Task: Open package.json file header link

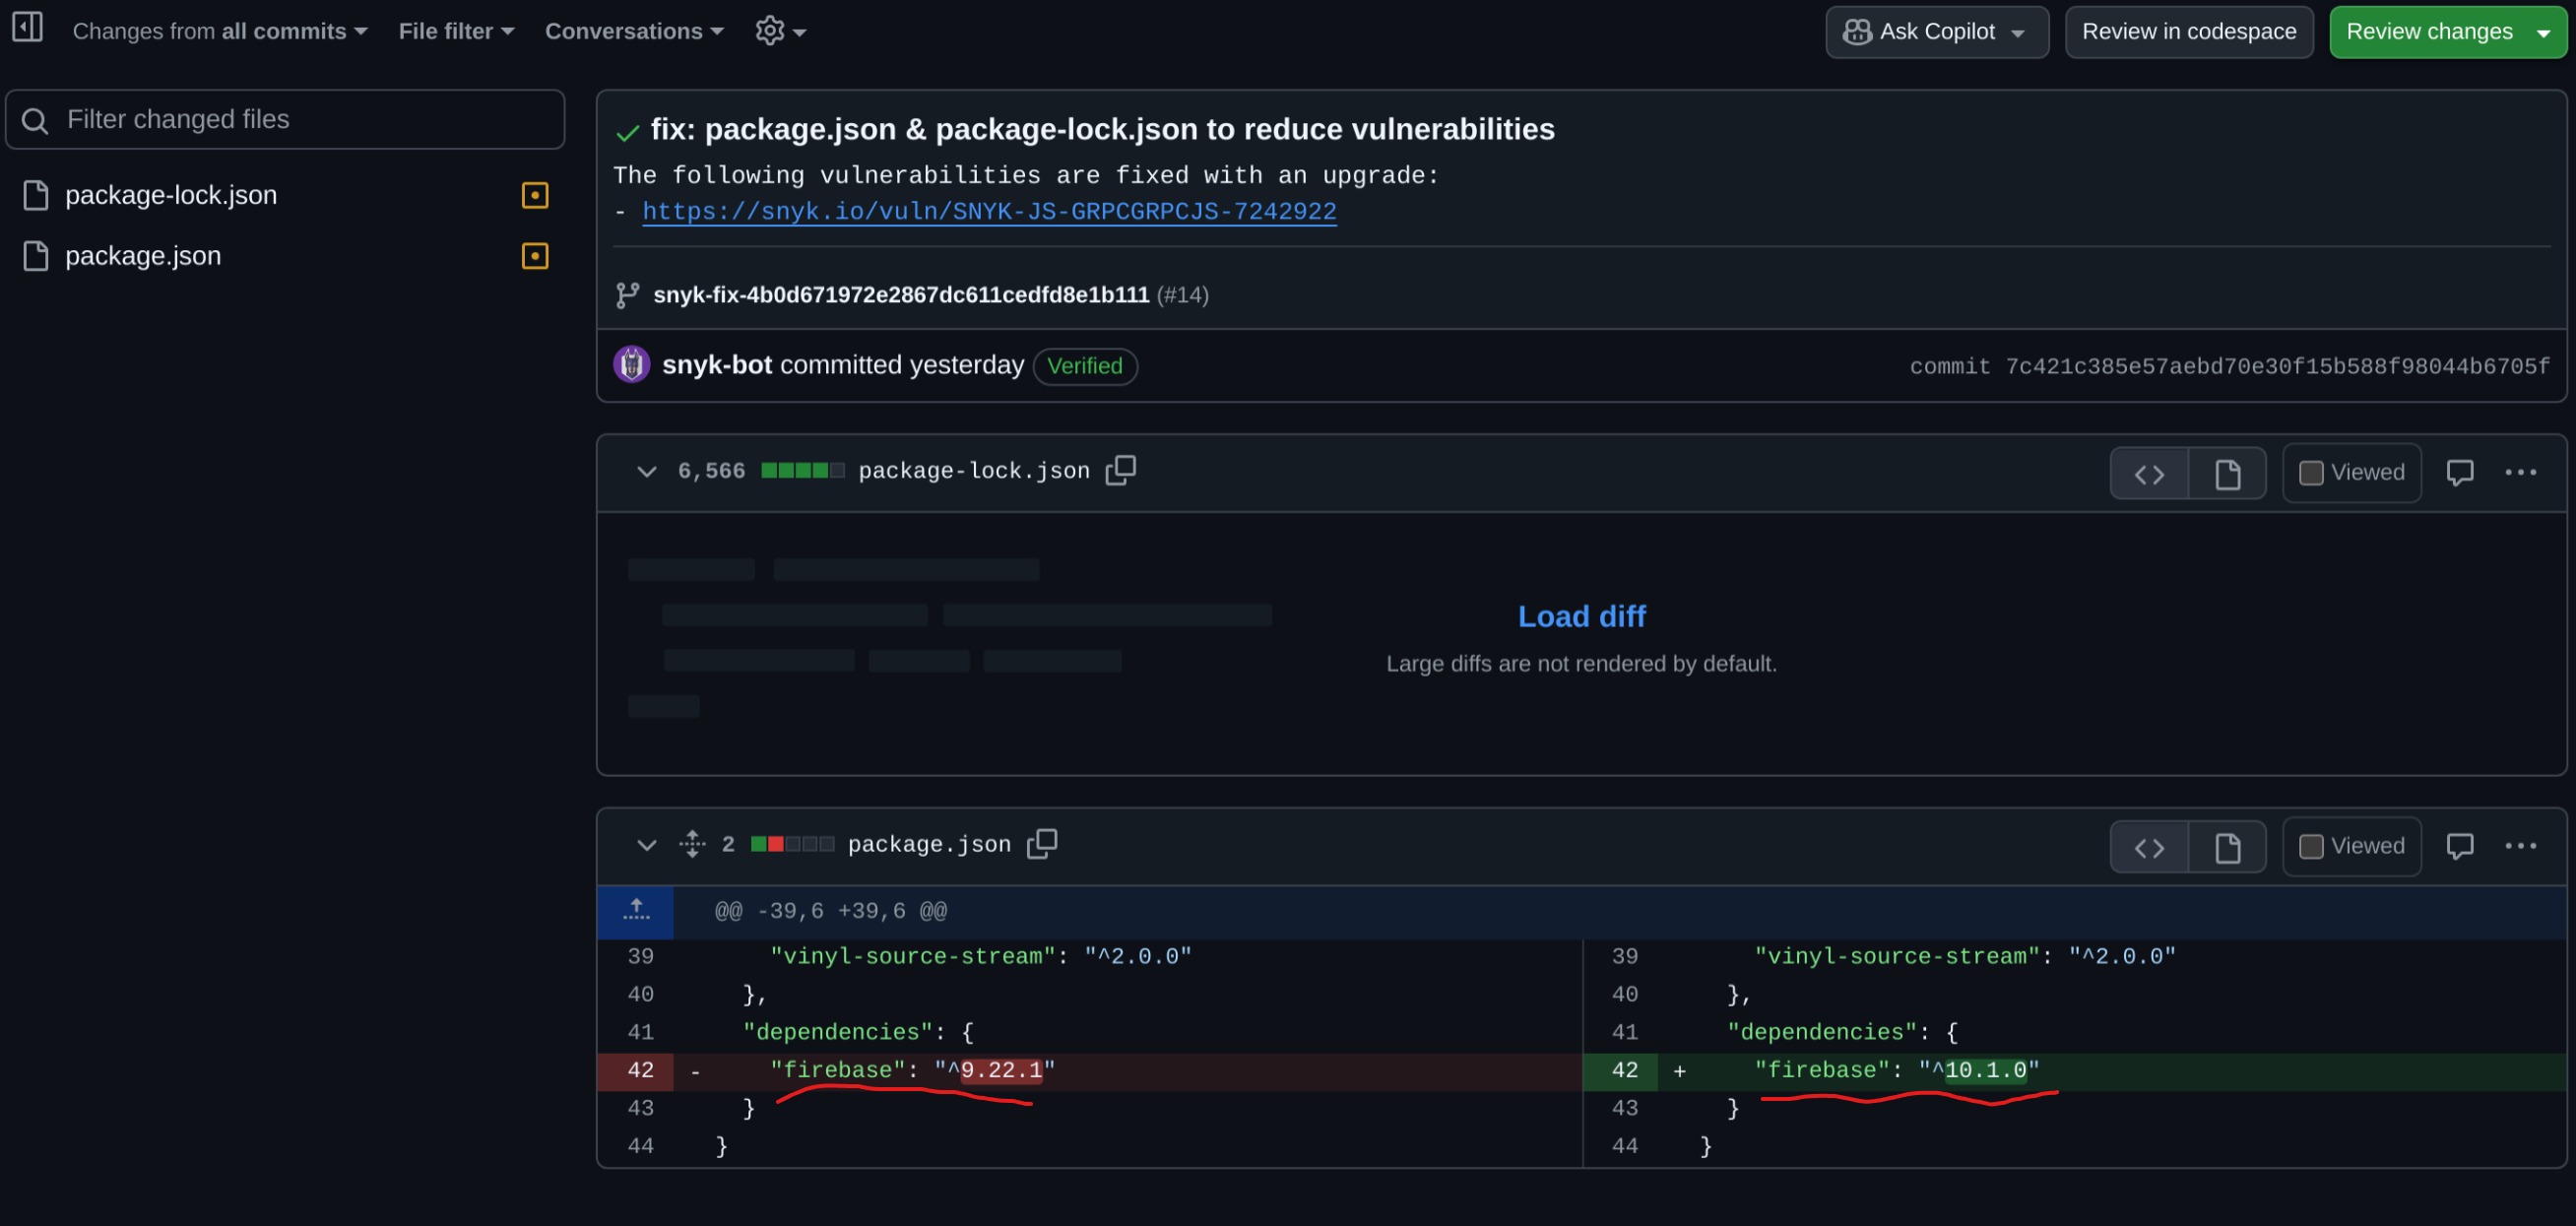Action: pos(929,845)
